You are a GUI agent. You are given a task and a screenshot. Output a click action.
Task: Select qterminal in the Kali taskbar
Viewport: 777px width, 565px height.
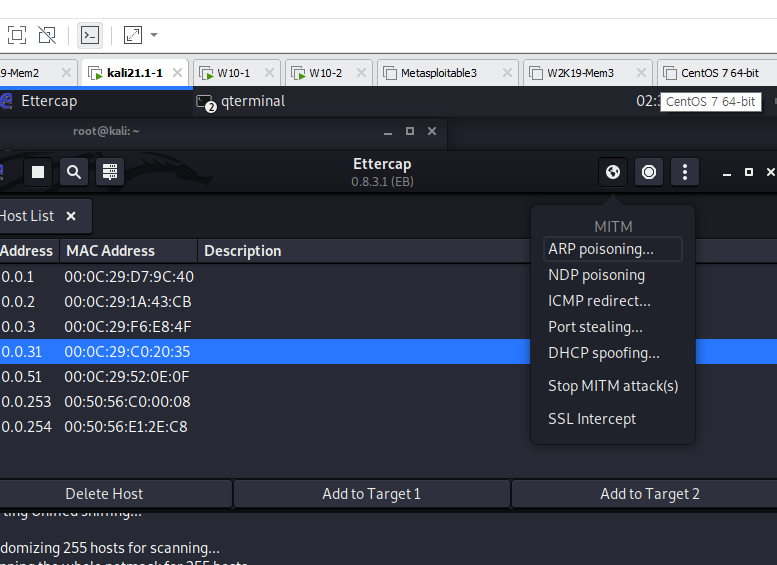click(x=253, y=101)
